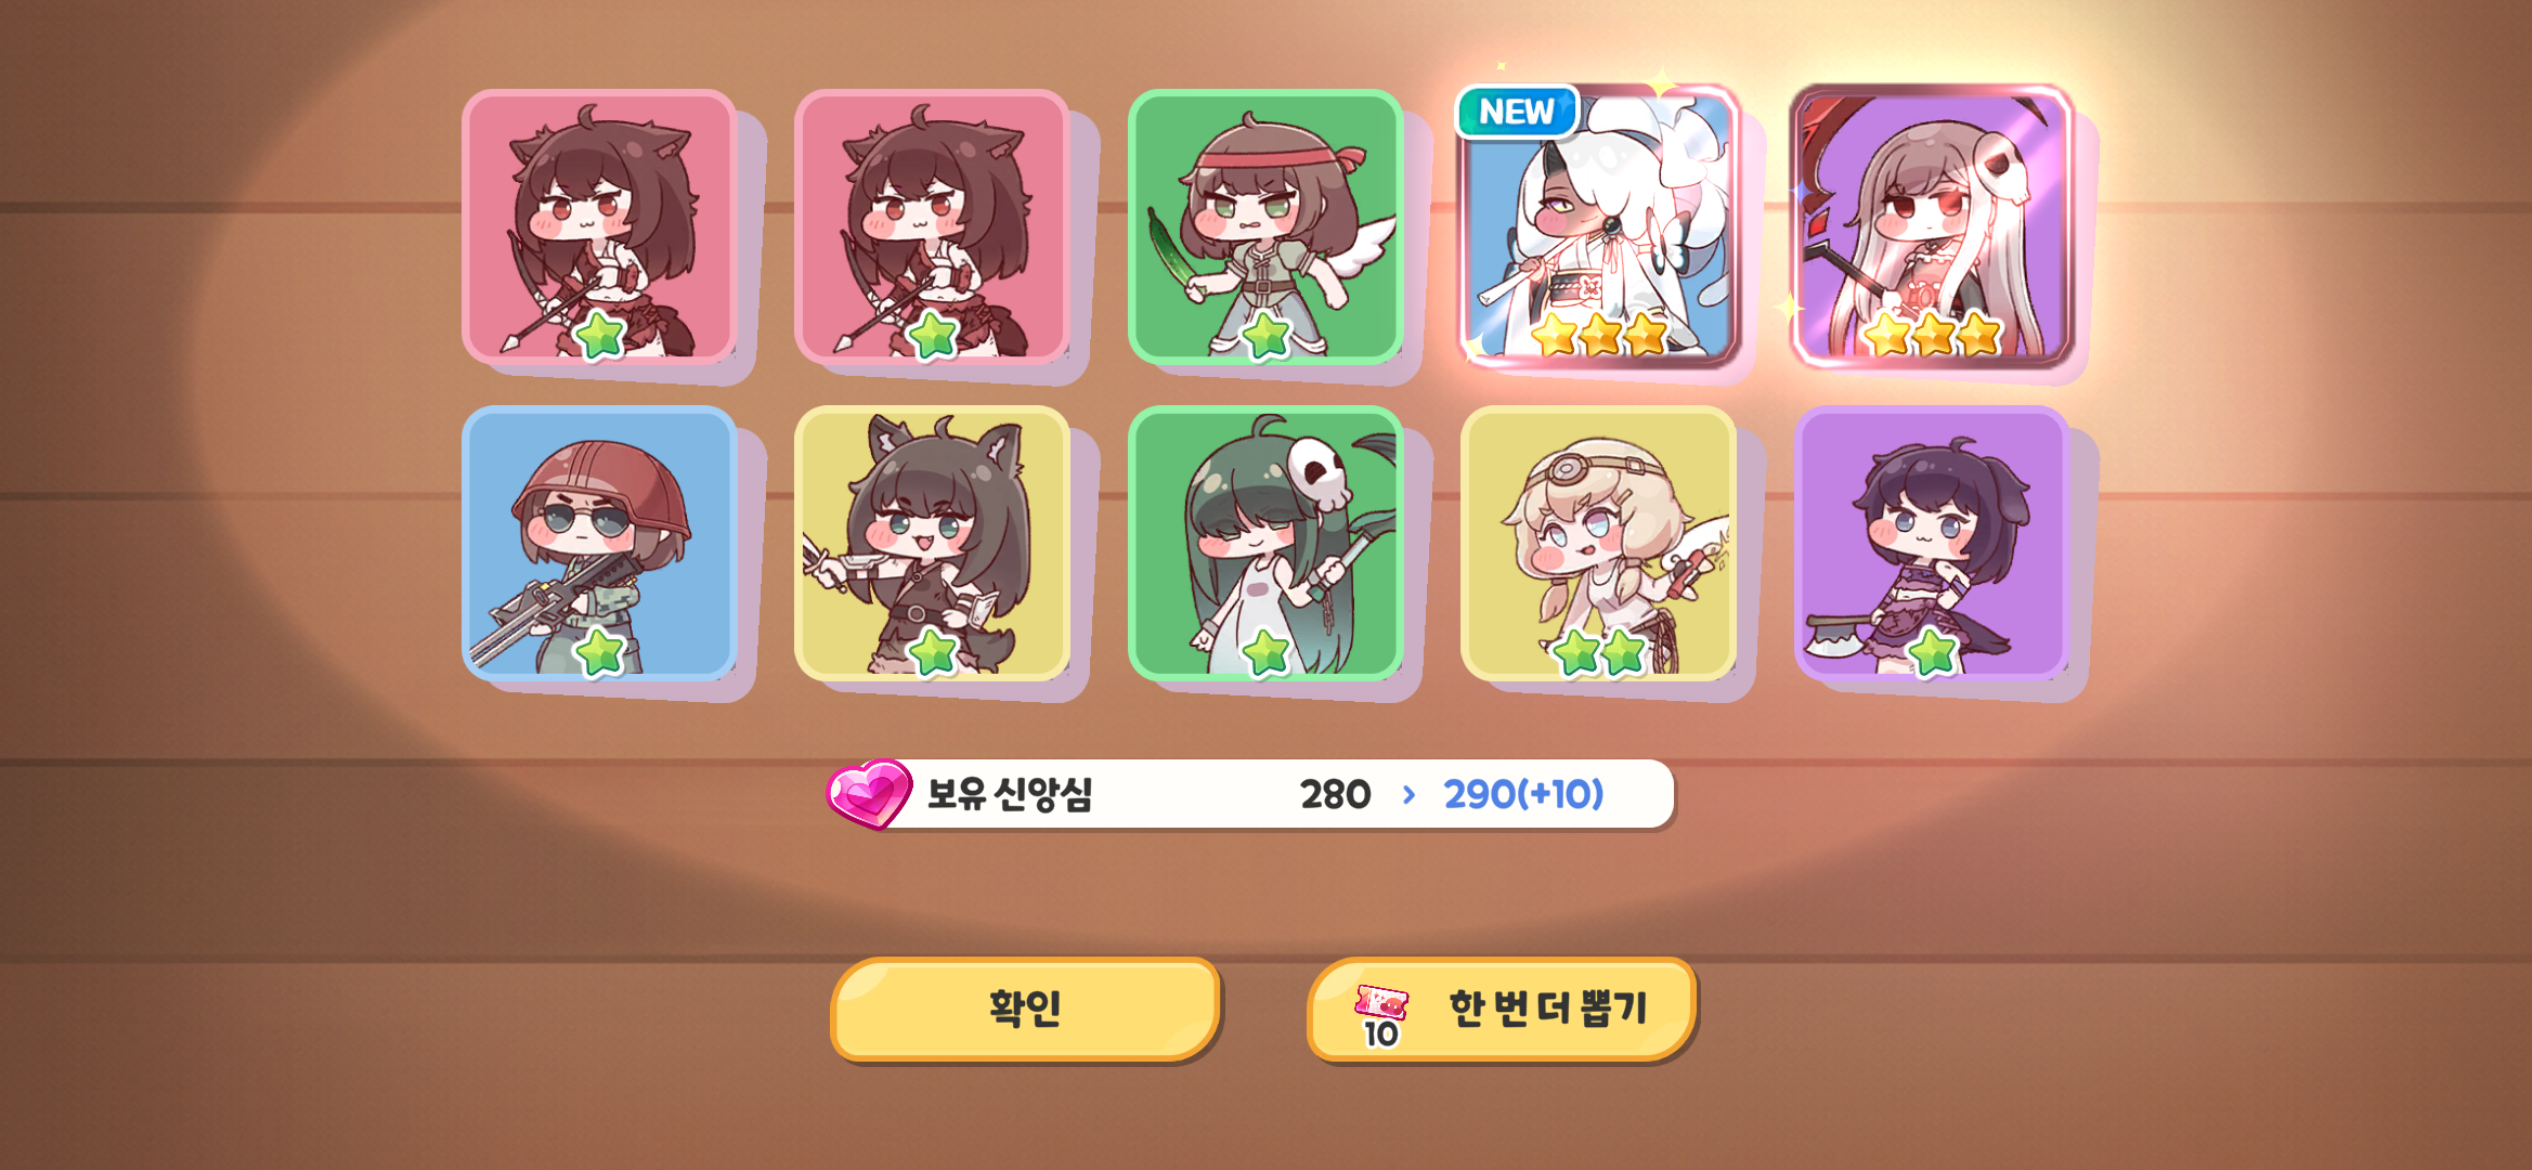Select the three-star purple scythe girl card
Viewport: 2532px width, 1170px height.
[x=1932, y=226]
